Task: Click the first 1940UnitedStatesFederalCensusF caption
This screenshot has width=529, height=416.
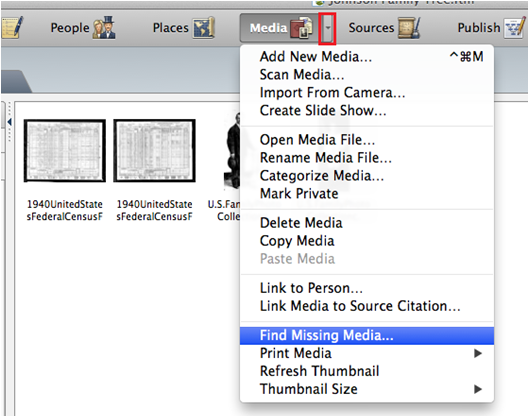Action: pyautogui.click(x=64, y=210)
